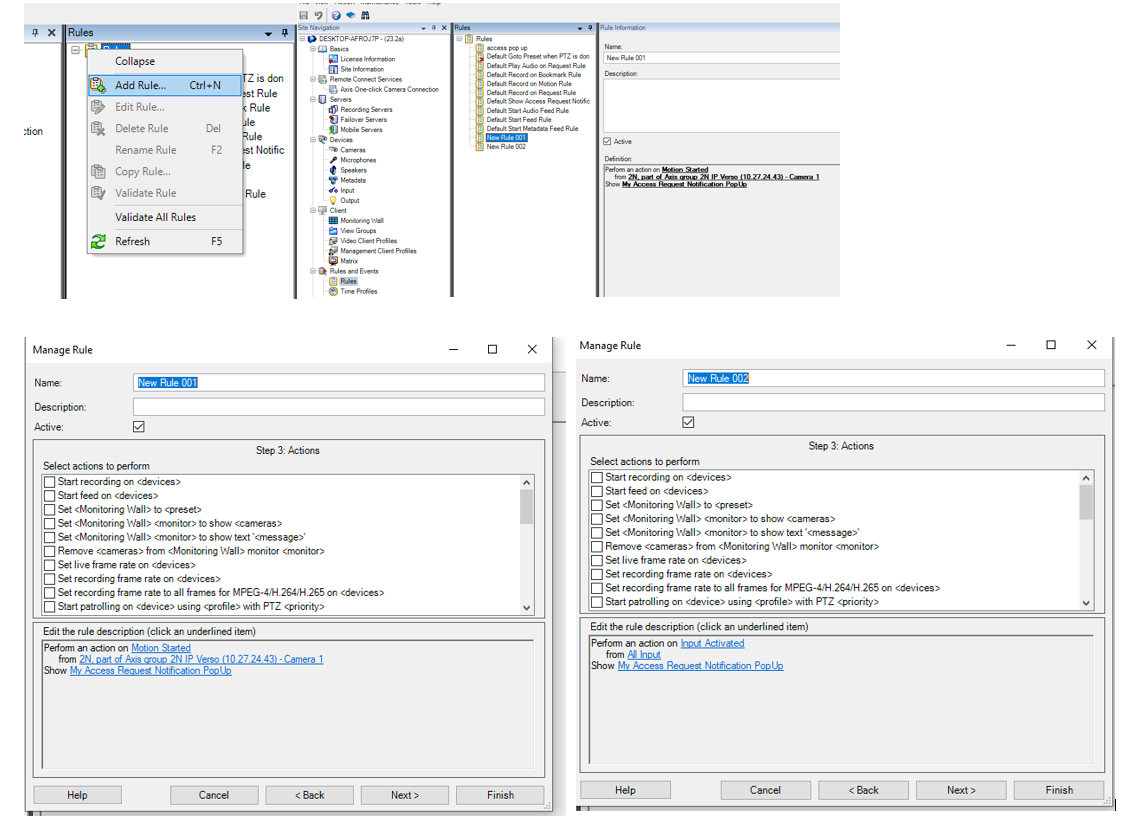The height and width of the screenshot is (826, 1146).
Task: Check 'Start feed on <devices>' in right dialog
Action: click(x=597, y=491)
